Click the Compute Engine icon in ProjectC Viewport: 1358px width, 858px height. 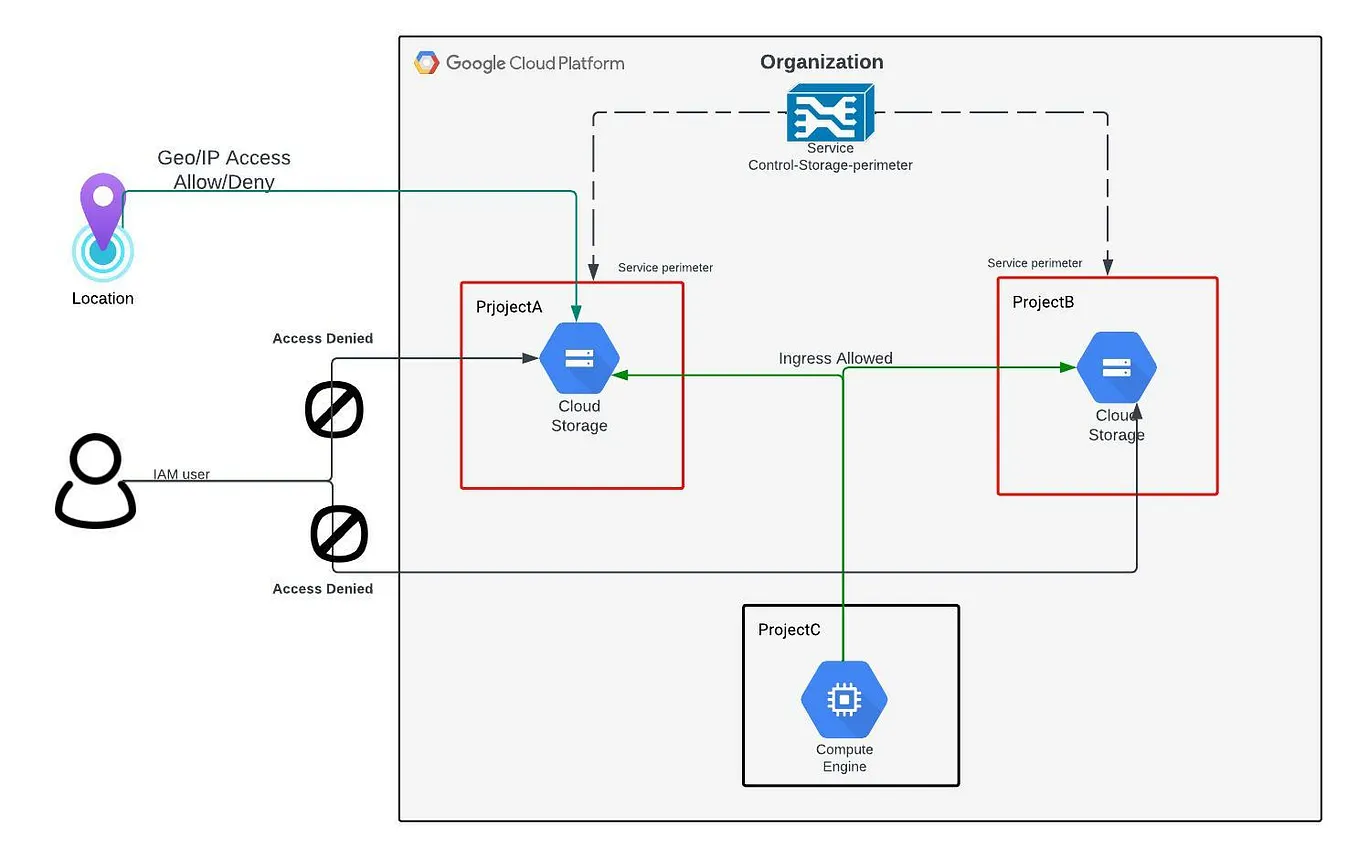tap(844, 699)
